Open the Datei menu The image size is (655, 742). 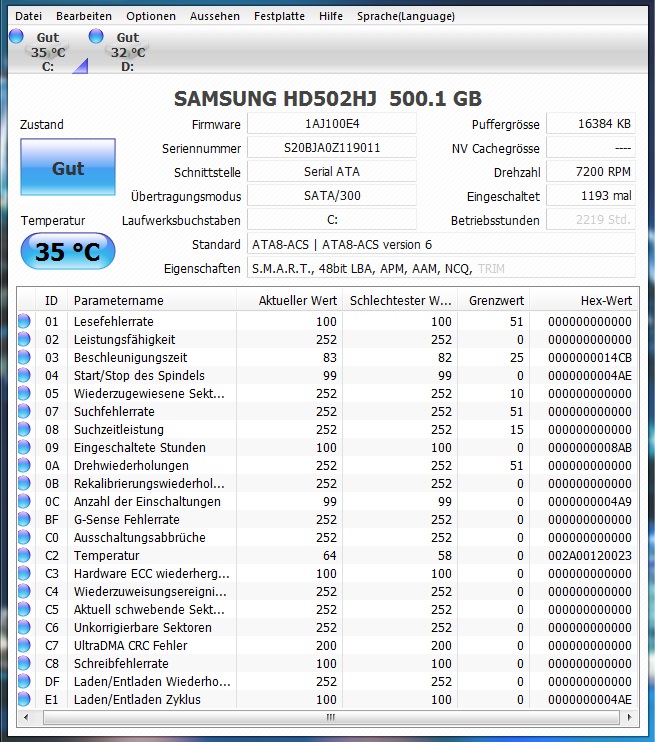[x=28, y=16]
